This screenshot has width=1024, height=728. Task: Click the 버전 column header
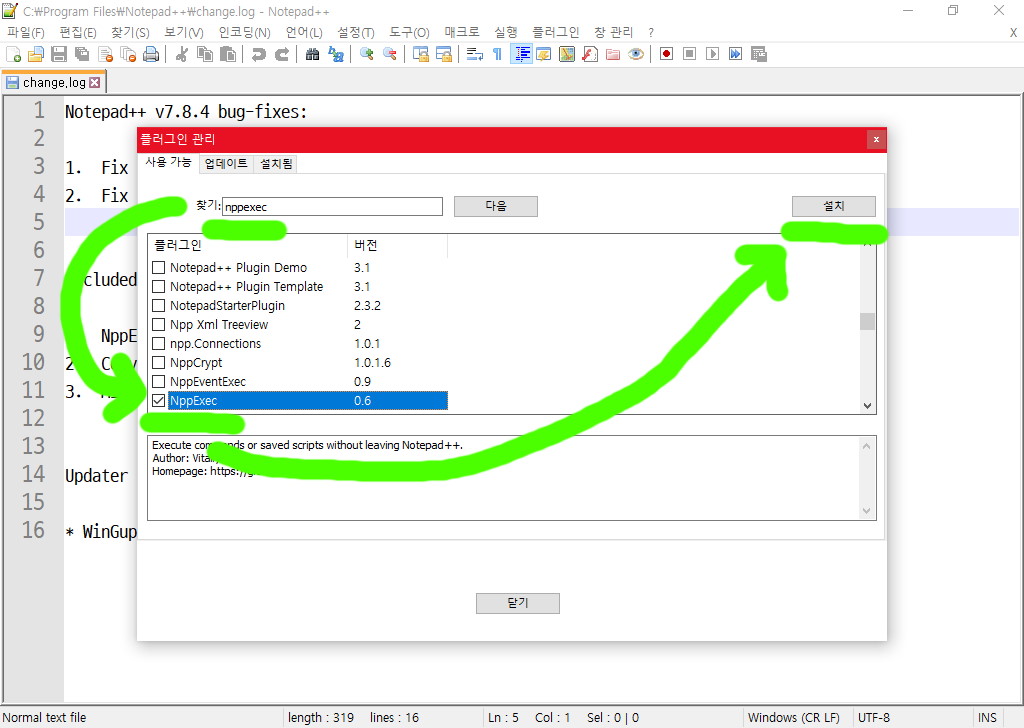(397, 245)
